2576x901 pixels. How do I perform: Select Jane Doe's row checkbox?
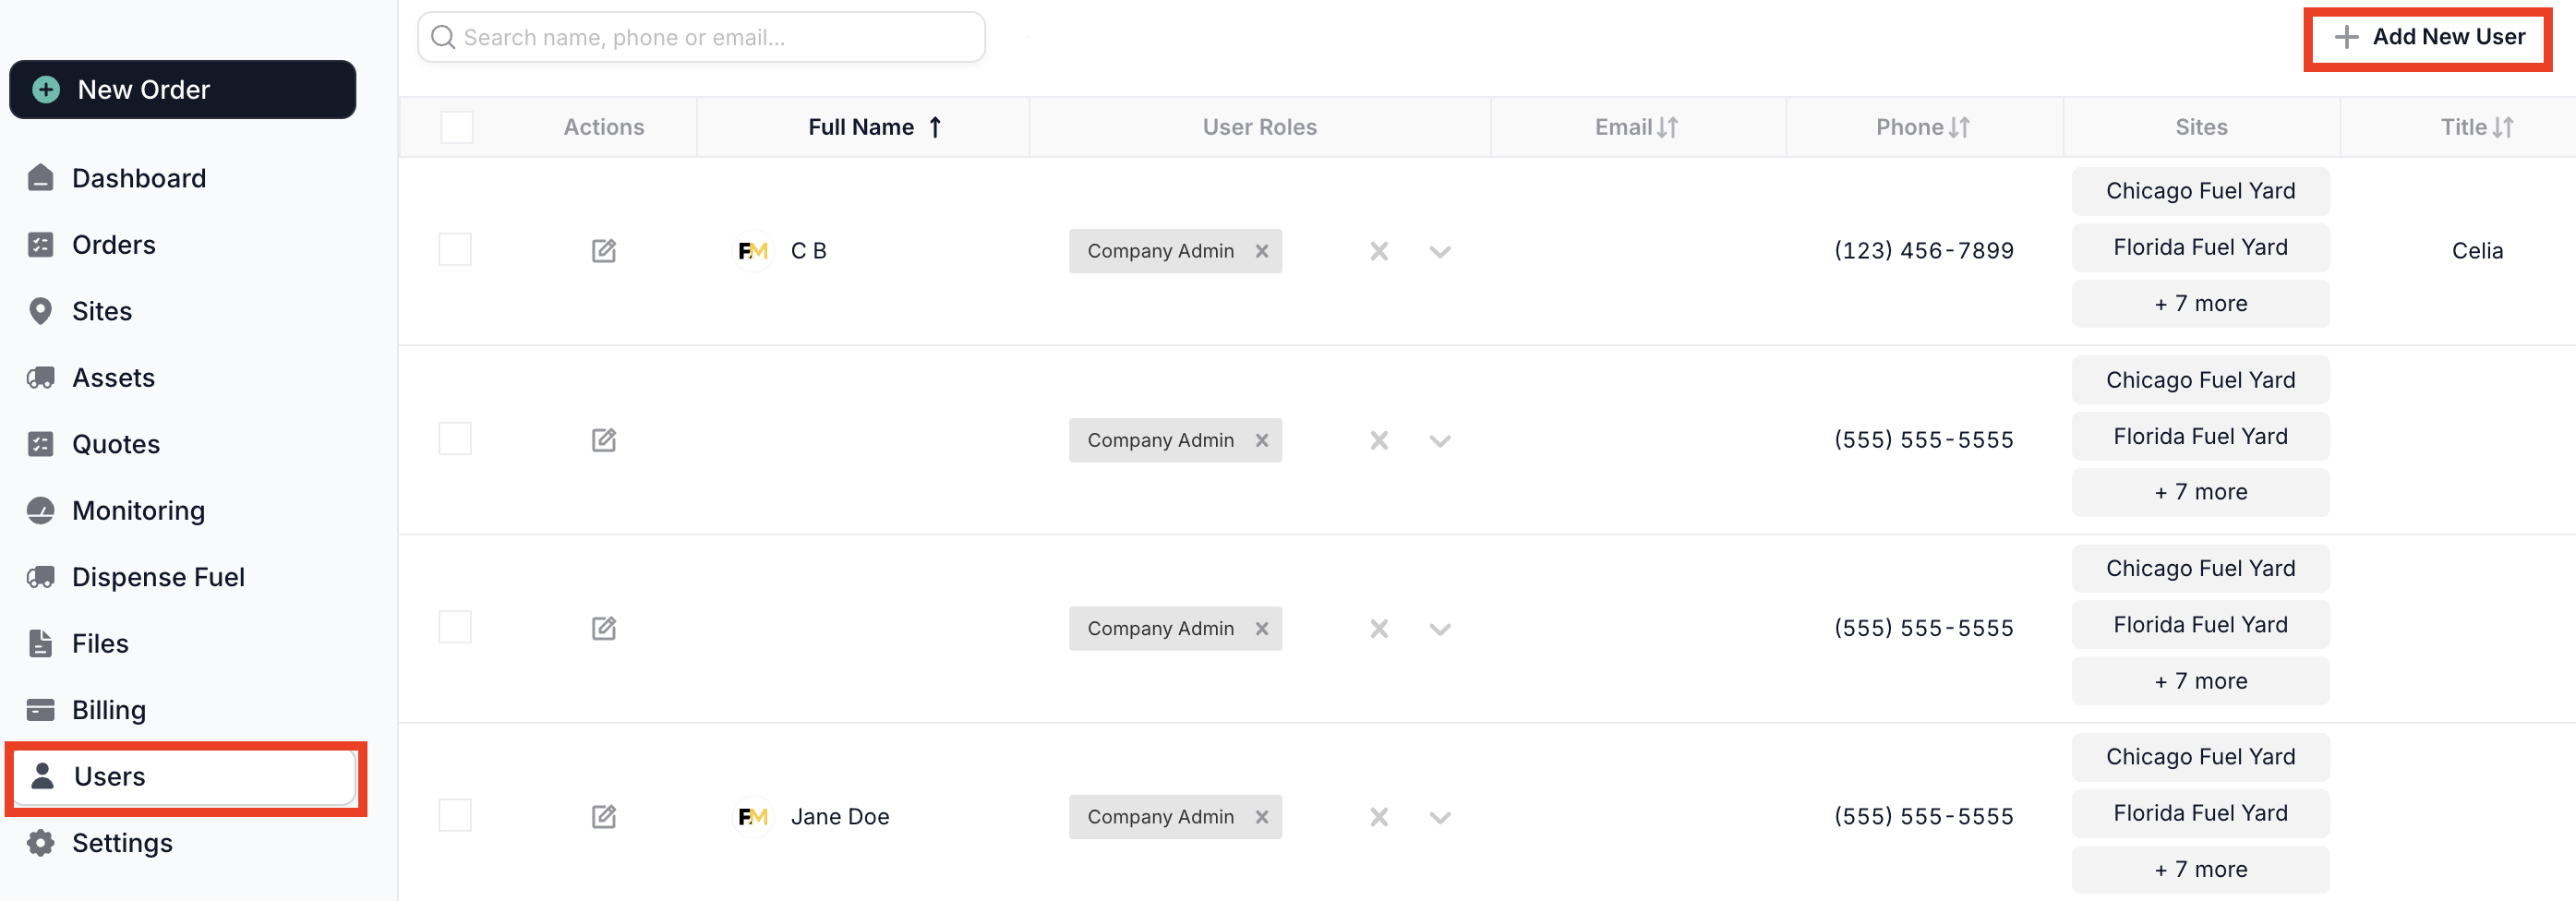coord(455,815)
